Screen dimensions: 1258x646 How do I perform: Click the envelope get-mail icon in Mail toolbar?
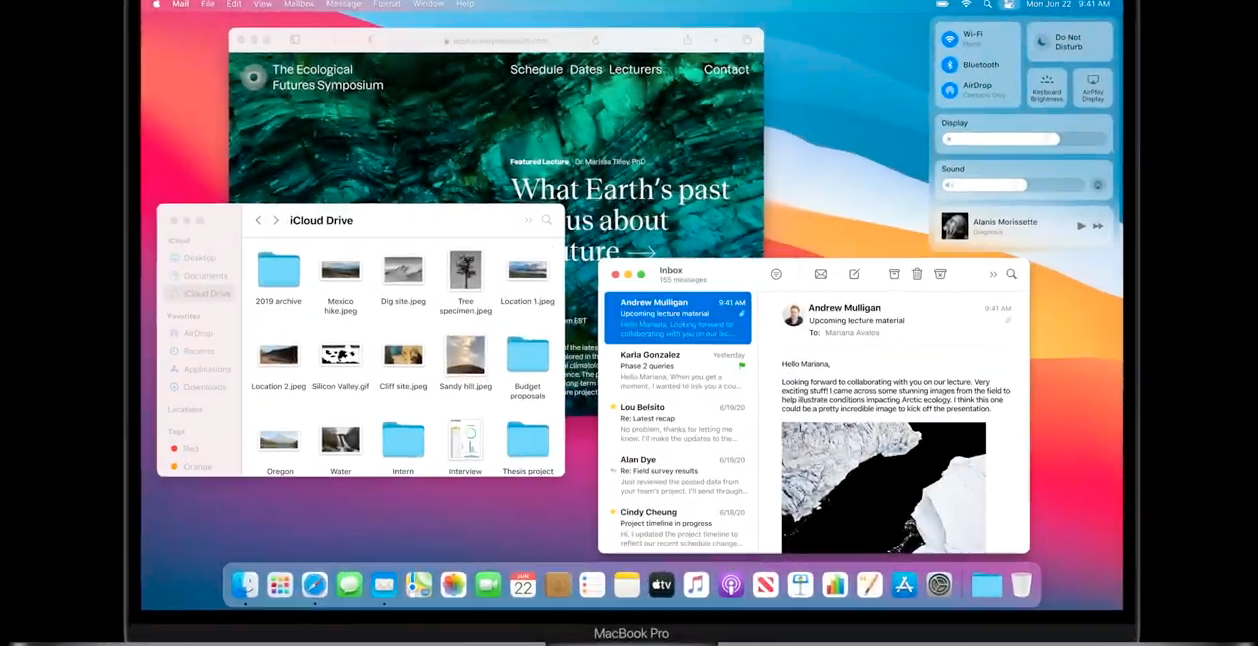(x=821, y=274)
